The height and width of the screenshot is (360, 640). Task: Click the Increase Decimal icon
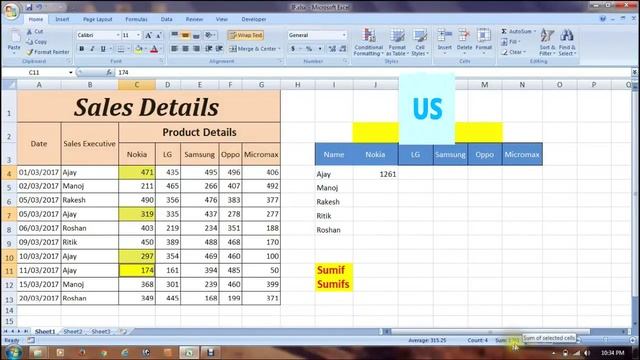tap(332, 49)
